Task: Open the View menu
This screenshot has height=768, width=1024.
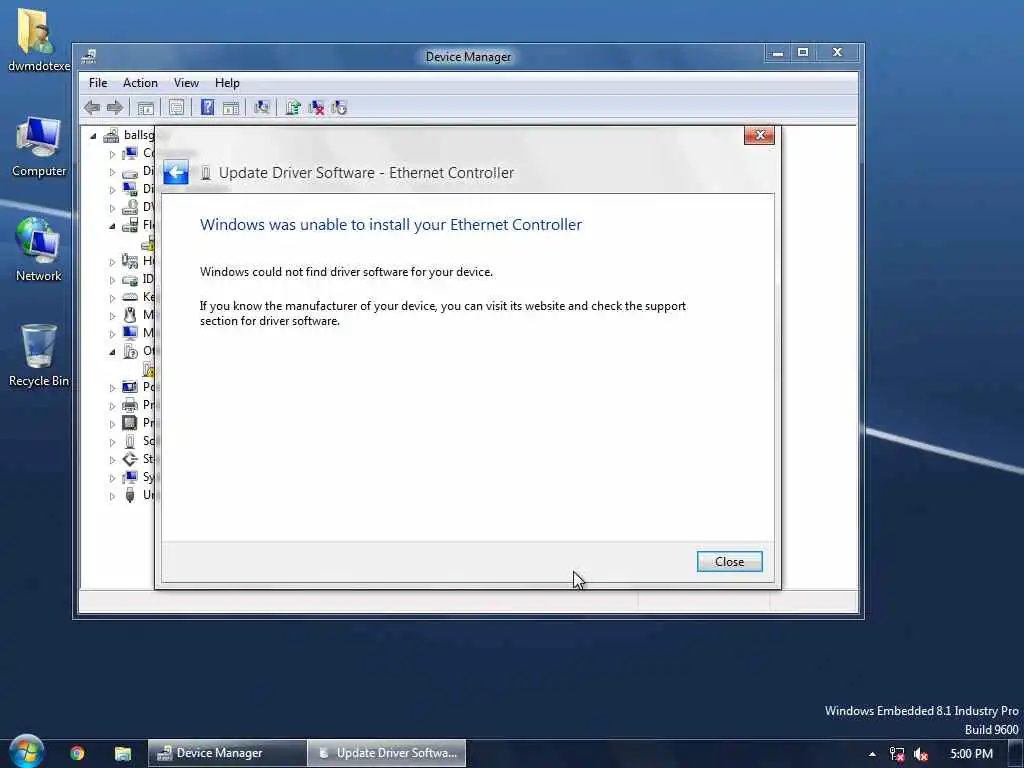Action: (x=186, y=83)
